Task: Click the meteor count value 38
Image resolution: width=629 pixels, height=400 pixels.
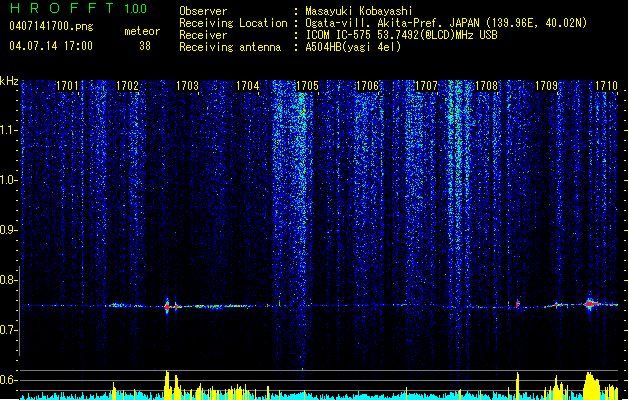Action: [x=145, y=46]
